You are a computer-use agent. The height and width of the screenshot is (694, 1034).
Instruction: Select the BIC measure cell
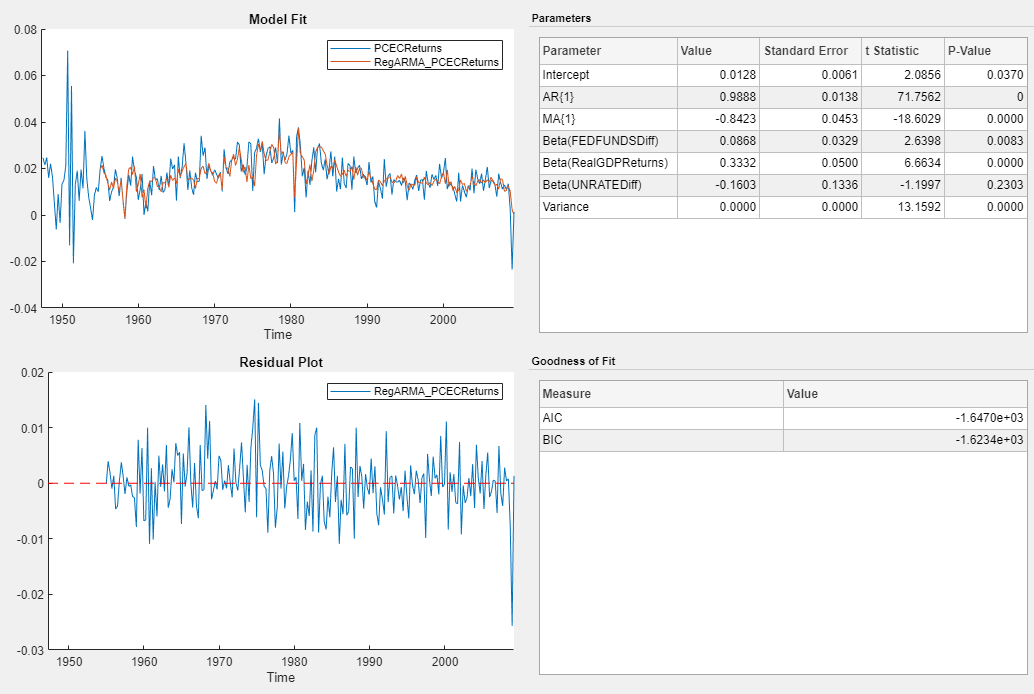point(661,440)
